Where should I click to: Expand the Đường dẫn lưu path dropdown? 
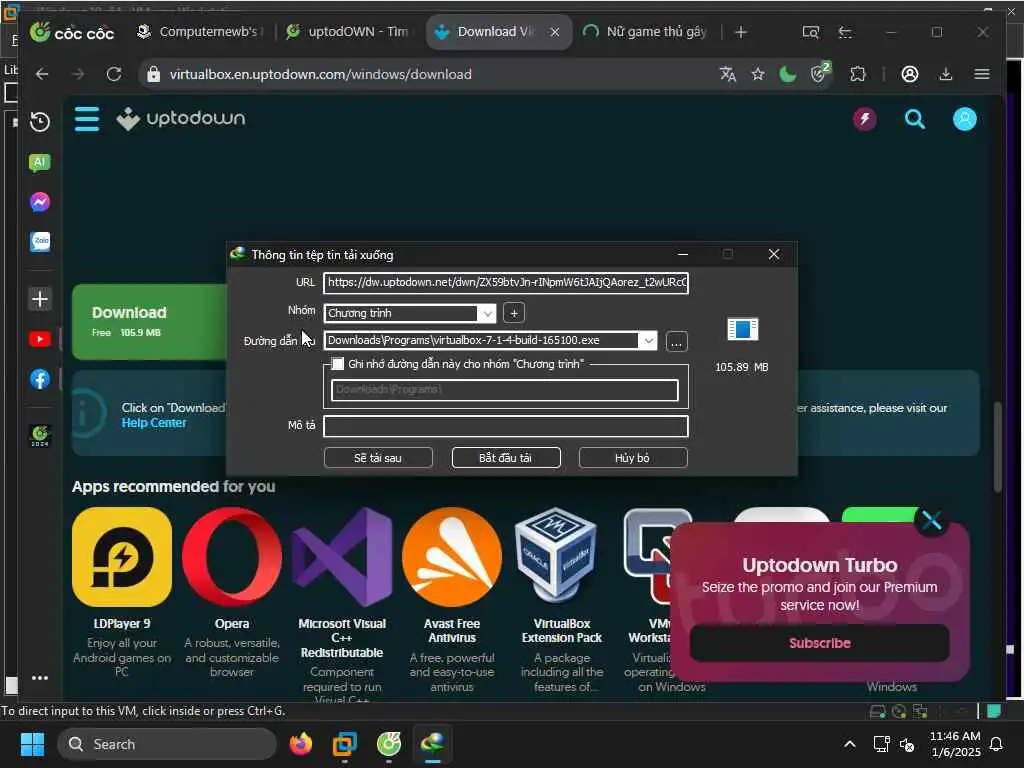648,340
